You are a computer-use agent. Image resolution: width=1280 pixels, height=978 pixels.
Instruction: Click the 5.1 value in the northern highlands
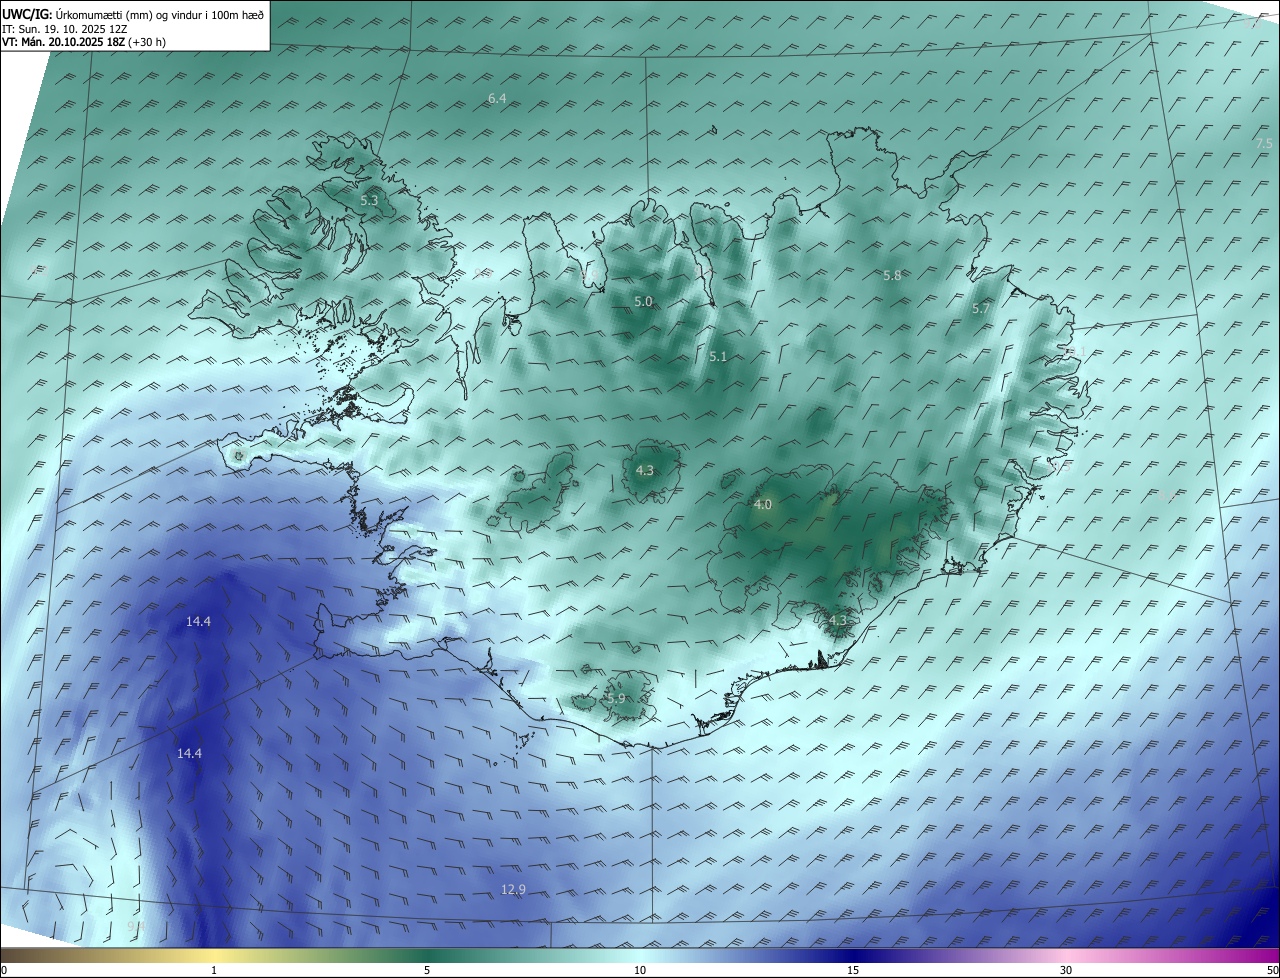click(x=718, y=357)
